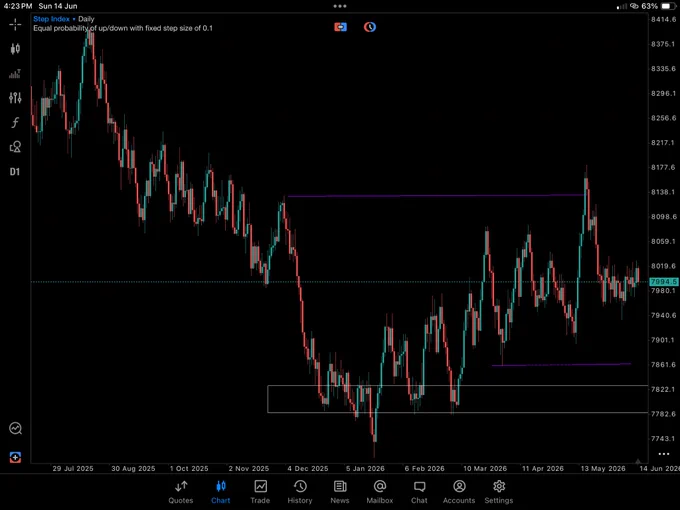Open the indicators (f) menu
This screenshot has height=510, width=680.
[15, 123]
